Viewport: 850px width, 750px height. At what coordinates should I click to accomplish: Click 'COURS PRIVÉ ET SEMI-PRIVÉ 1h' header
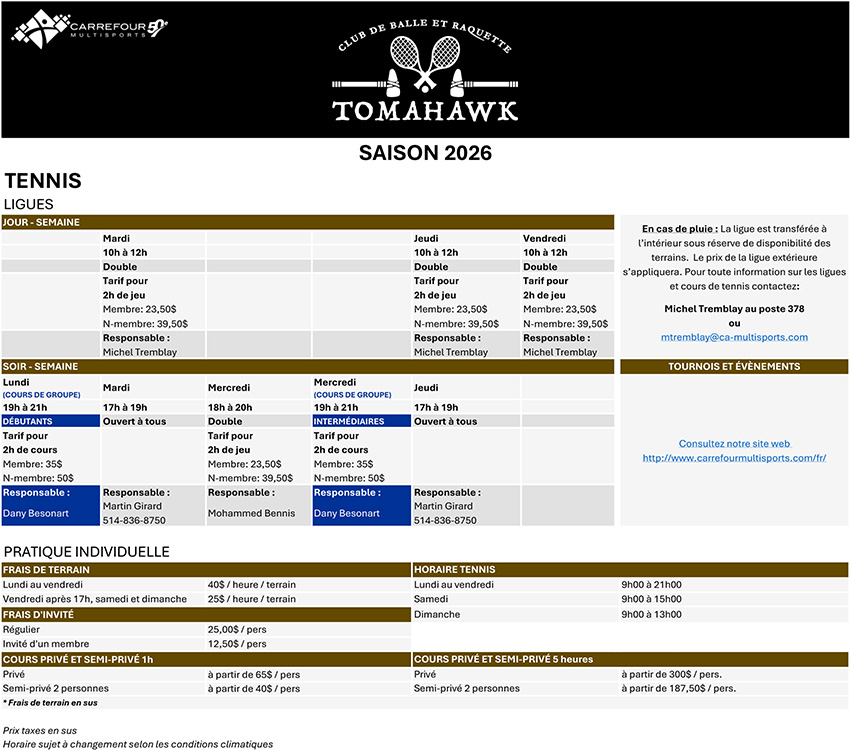pos(206,660)
